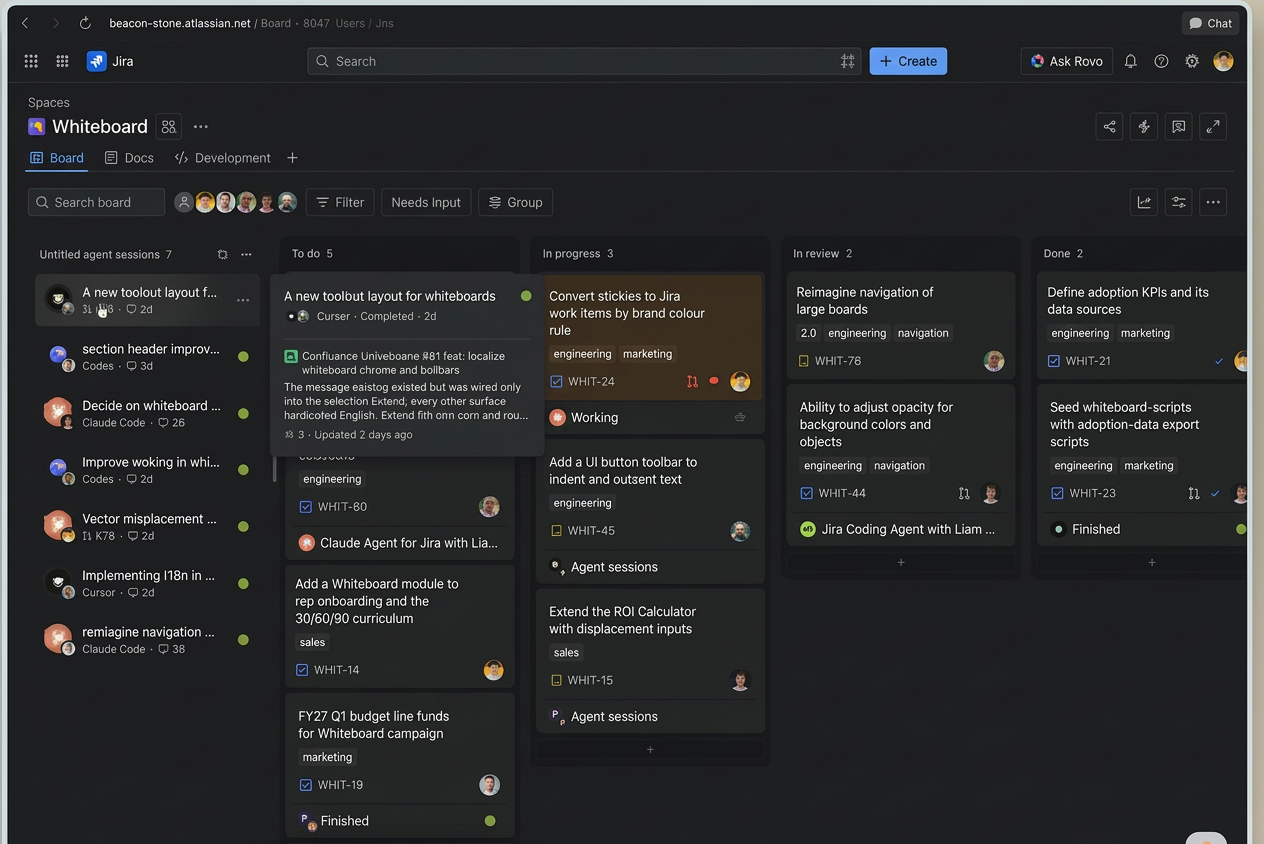Select 'remiagine navigation' session
The image size is (1264, 844).
coord(147,640)
